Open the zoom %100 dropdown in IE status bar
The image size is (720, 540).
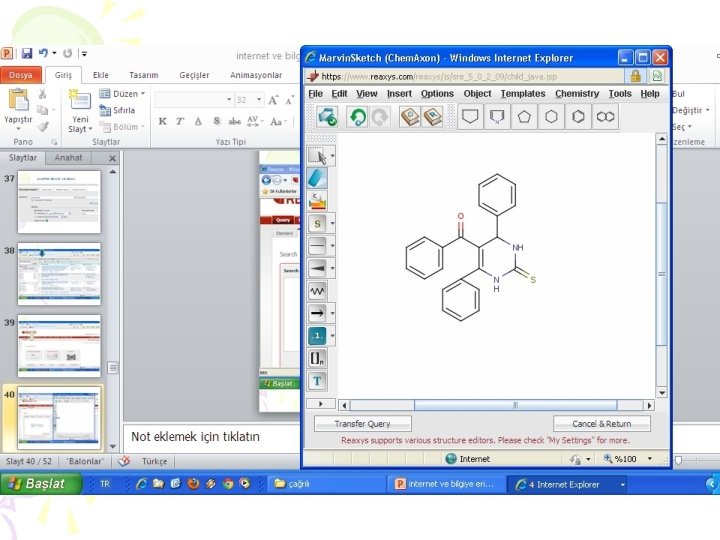click(650, 458)
